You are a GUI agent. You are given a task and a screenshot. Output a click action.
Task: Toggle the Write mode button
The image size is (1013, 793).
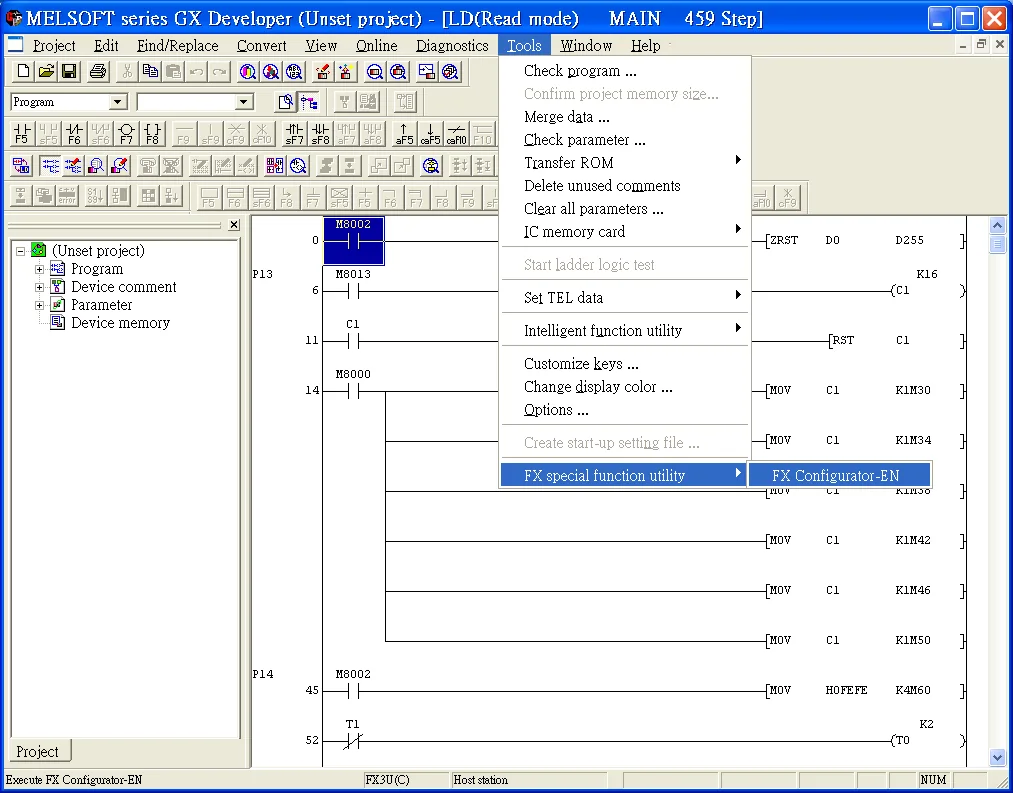pos(73,166)
